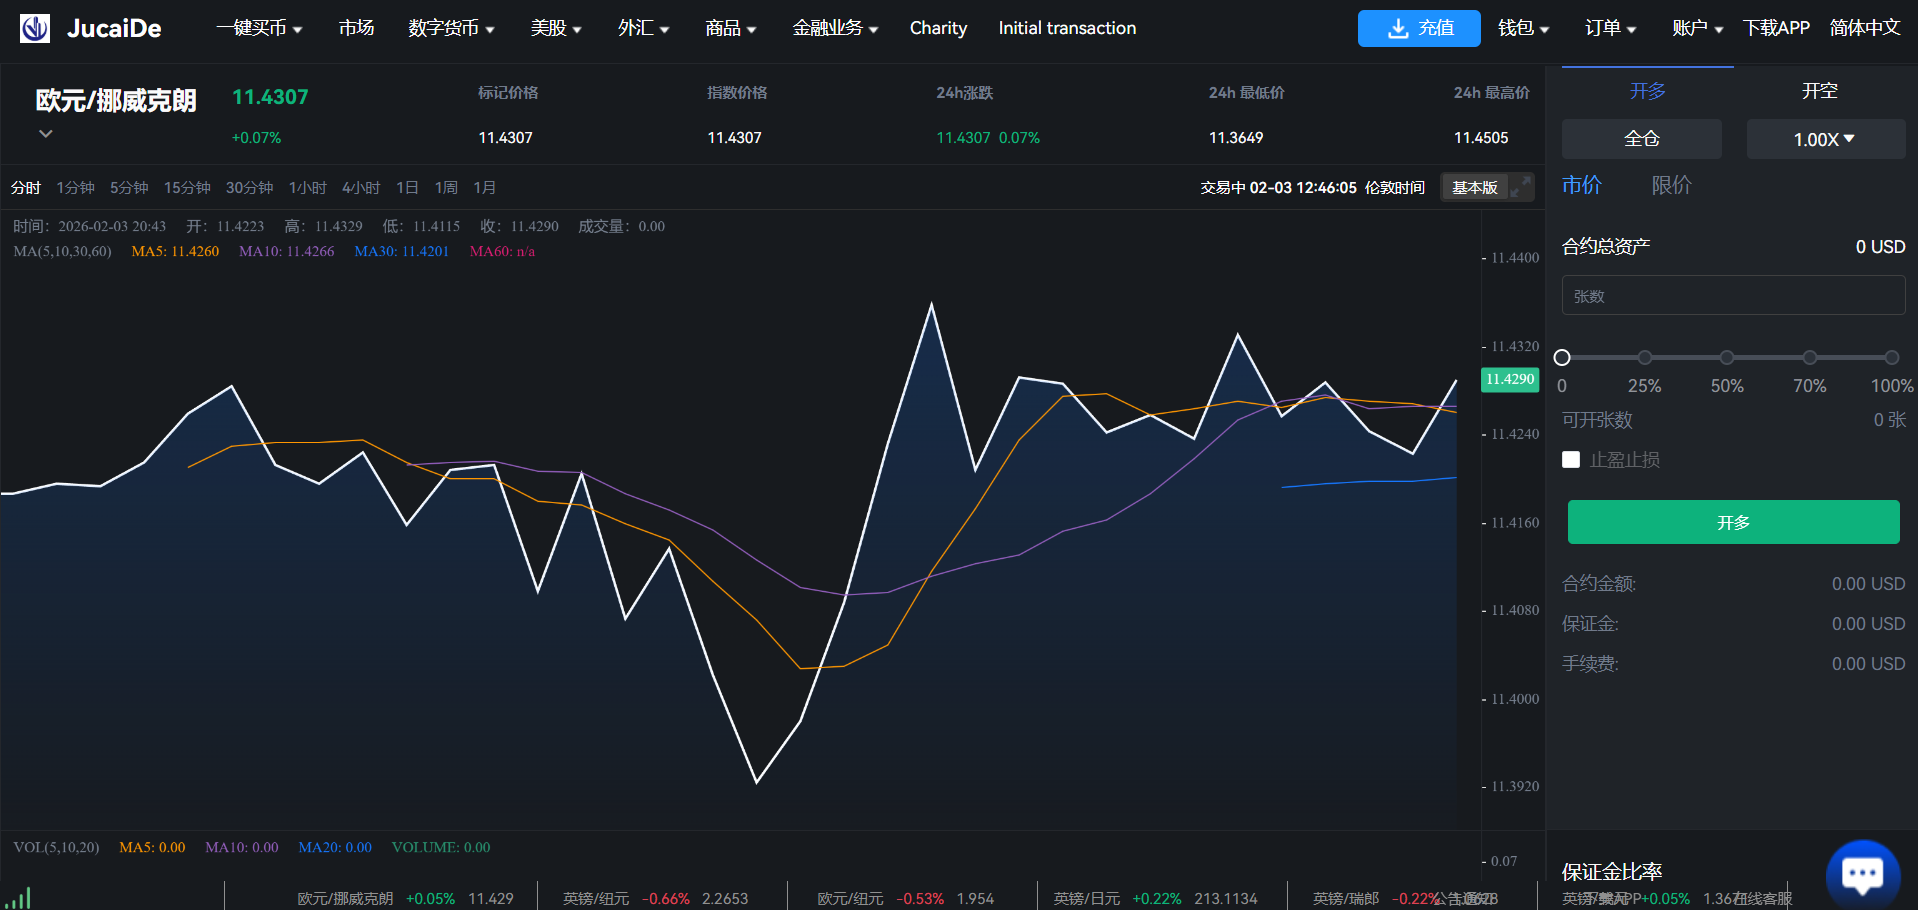
Task: Click the 张数 quantity input field
Action: (x=1732, y=296)
